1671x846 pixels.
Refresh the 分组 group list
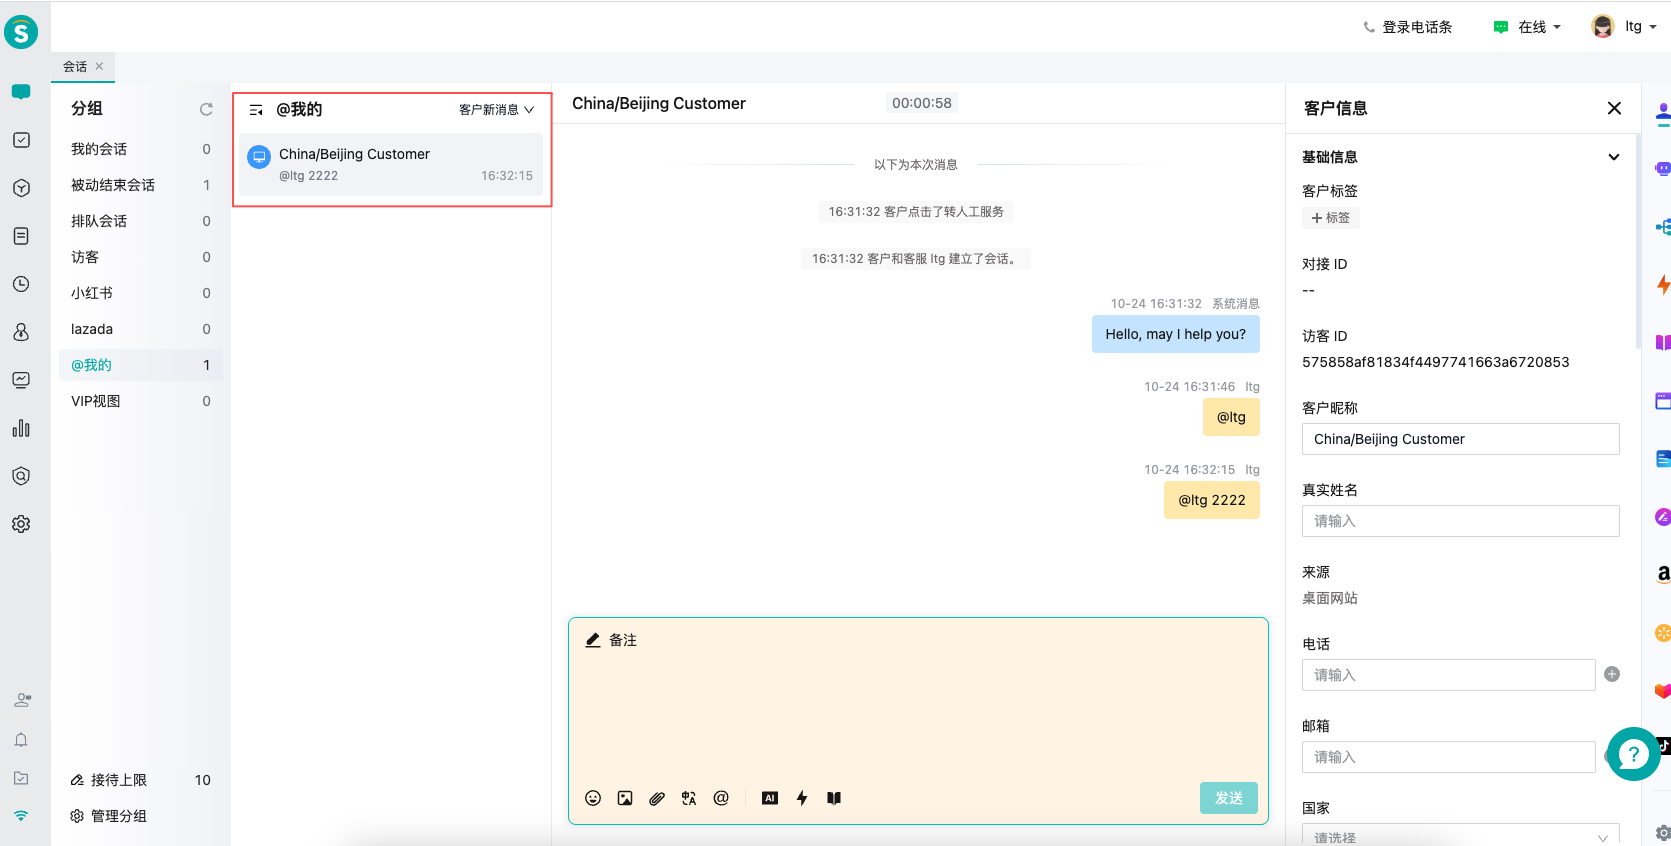[206, 109]
